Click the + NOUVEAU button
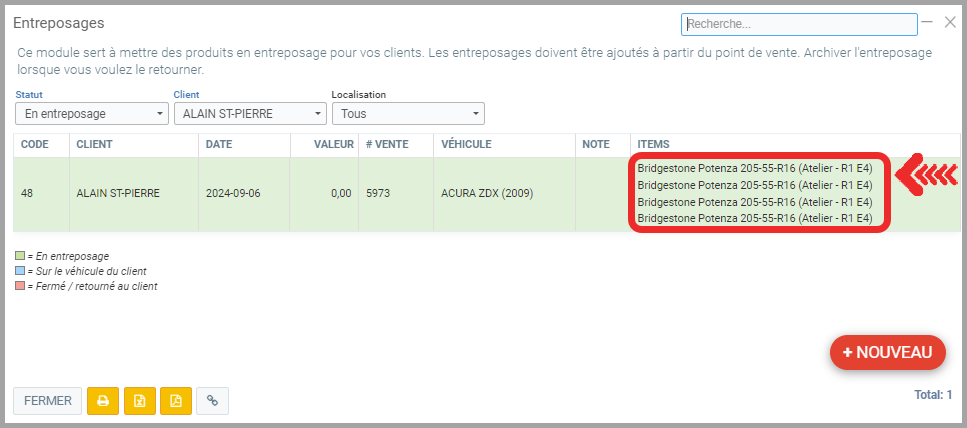The width and height of the screenshot is (967, 428). point(887,352)
